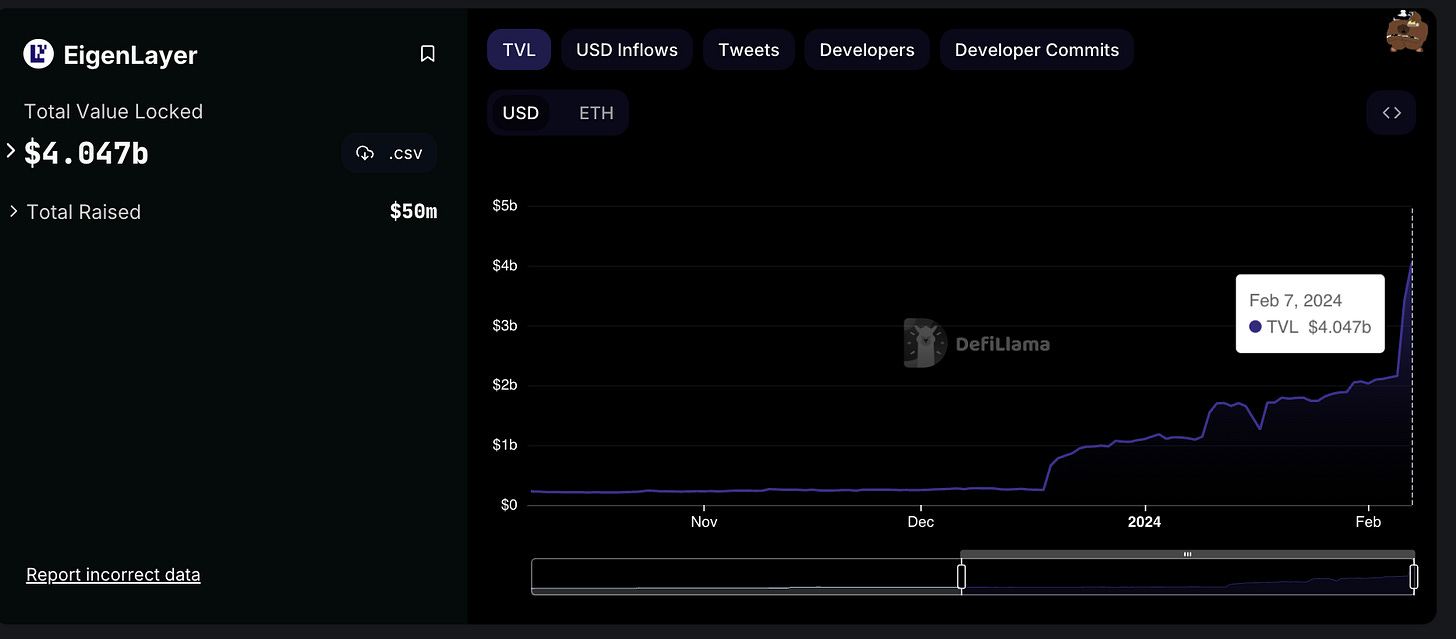1456x639 pixels.
Task: Click the range slider's top drag bar
Action: tap(1187, 554)
